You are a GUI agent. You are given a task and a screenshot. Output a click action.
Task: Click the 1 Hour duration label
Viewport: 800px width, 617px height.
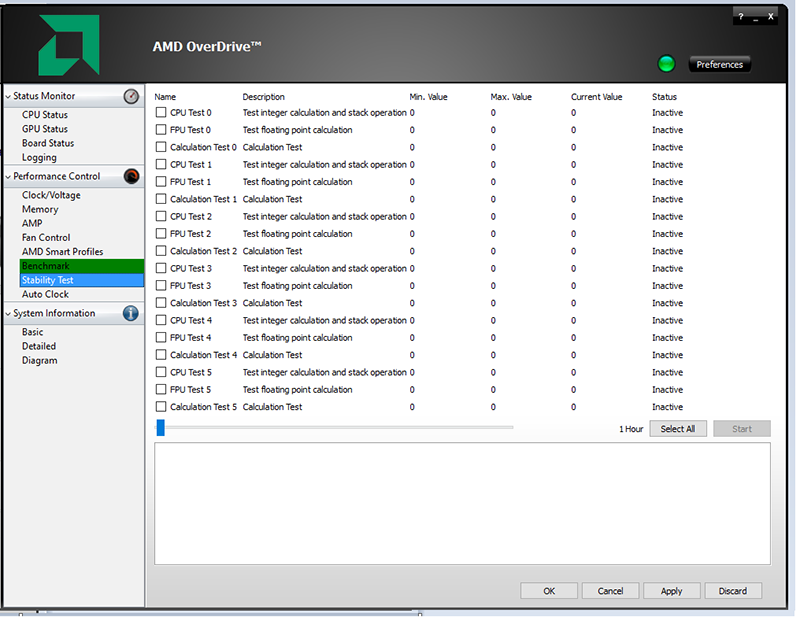tap(631, 429)
